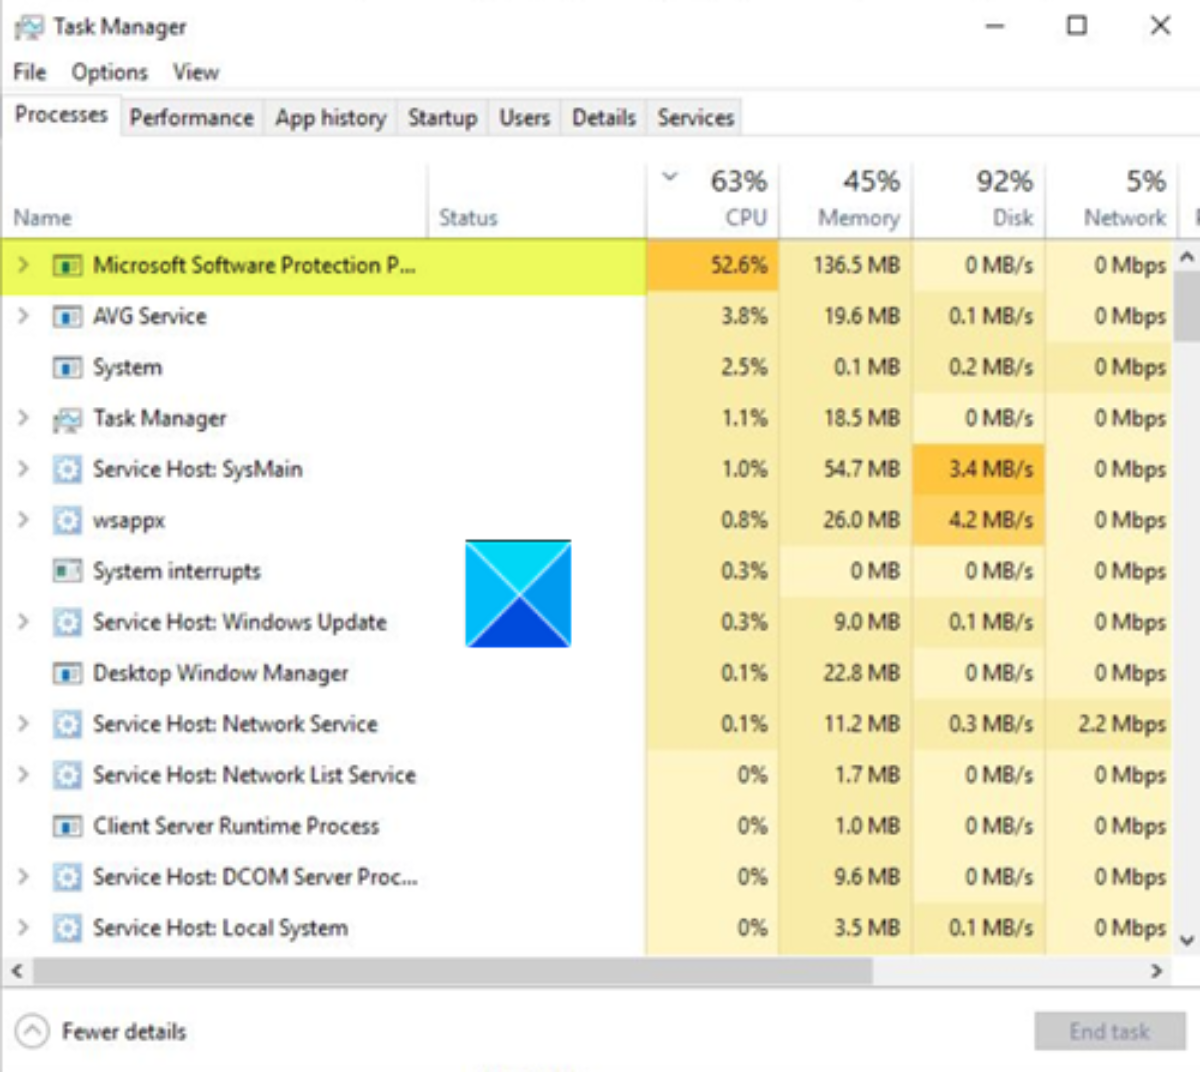Click the 3.4 MB/s disk cell
Screen dimensions: 1200x1072
point(979,469)
